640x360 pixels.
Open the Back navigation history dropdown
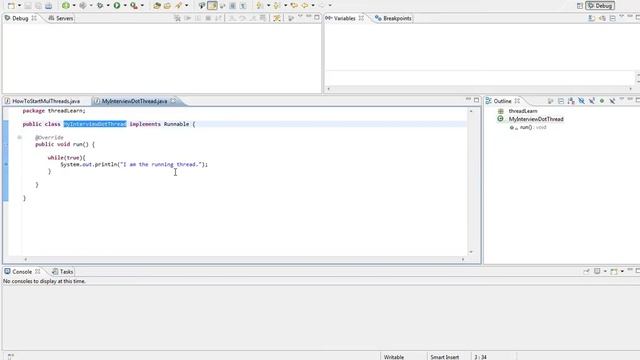pyautogui.click(x=313, y=6)
